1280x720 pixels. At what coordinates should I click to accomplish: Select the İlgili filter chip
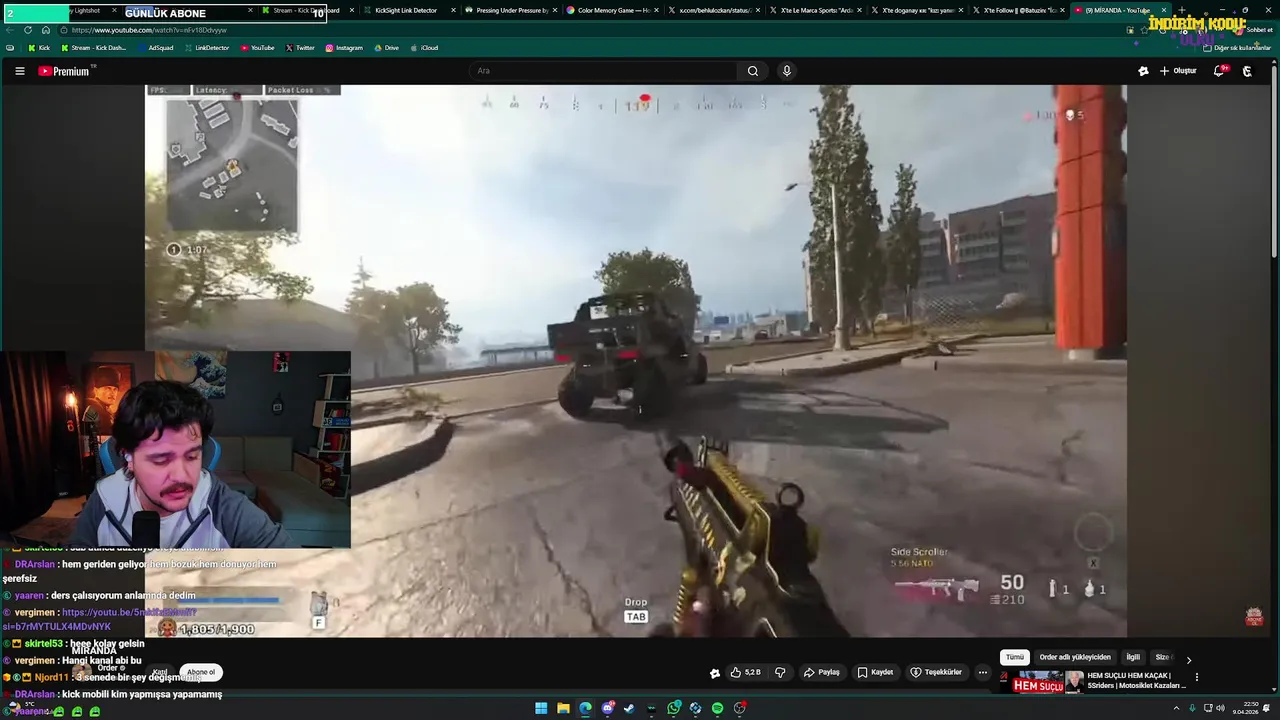point(1133,657)
